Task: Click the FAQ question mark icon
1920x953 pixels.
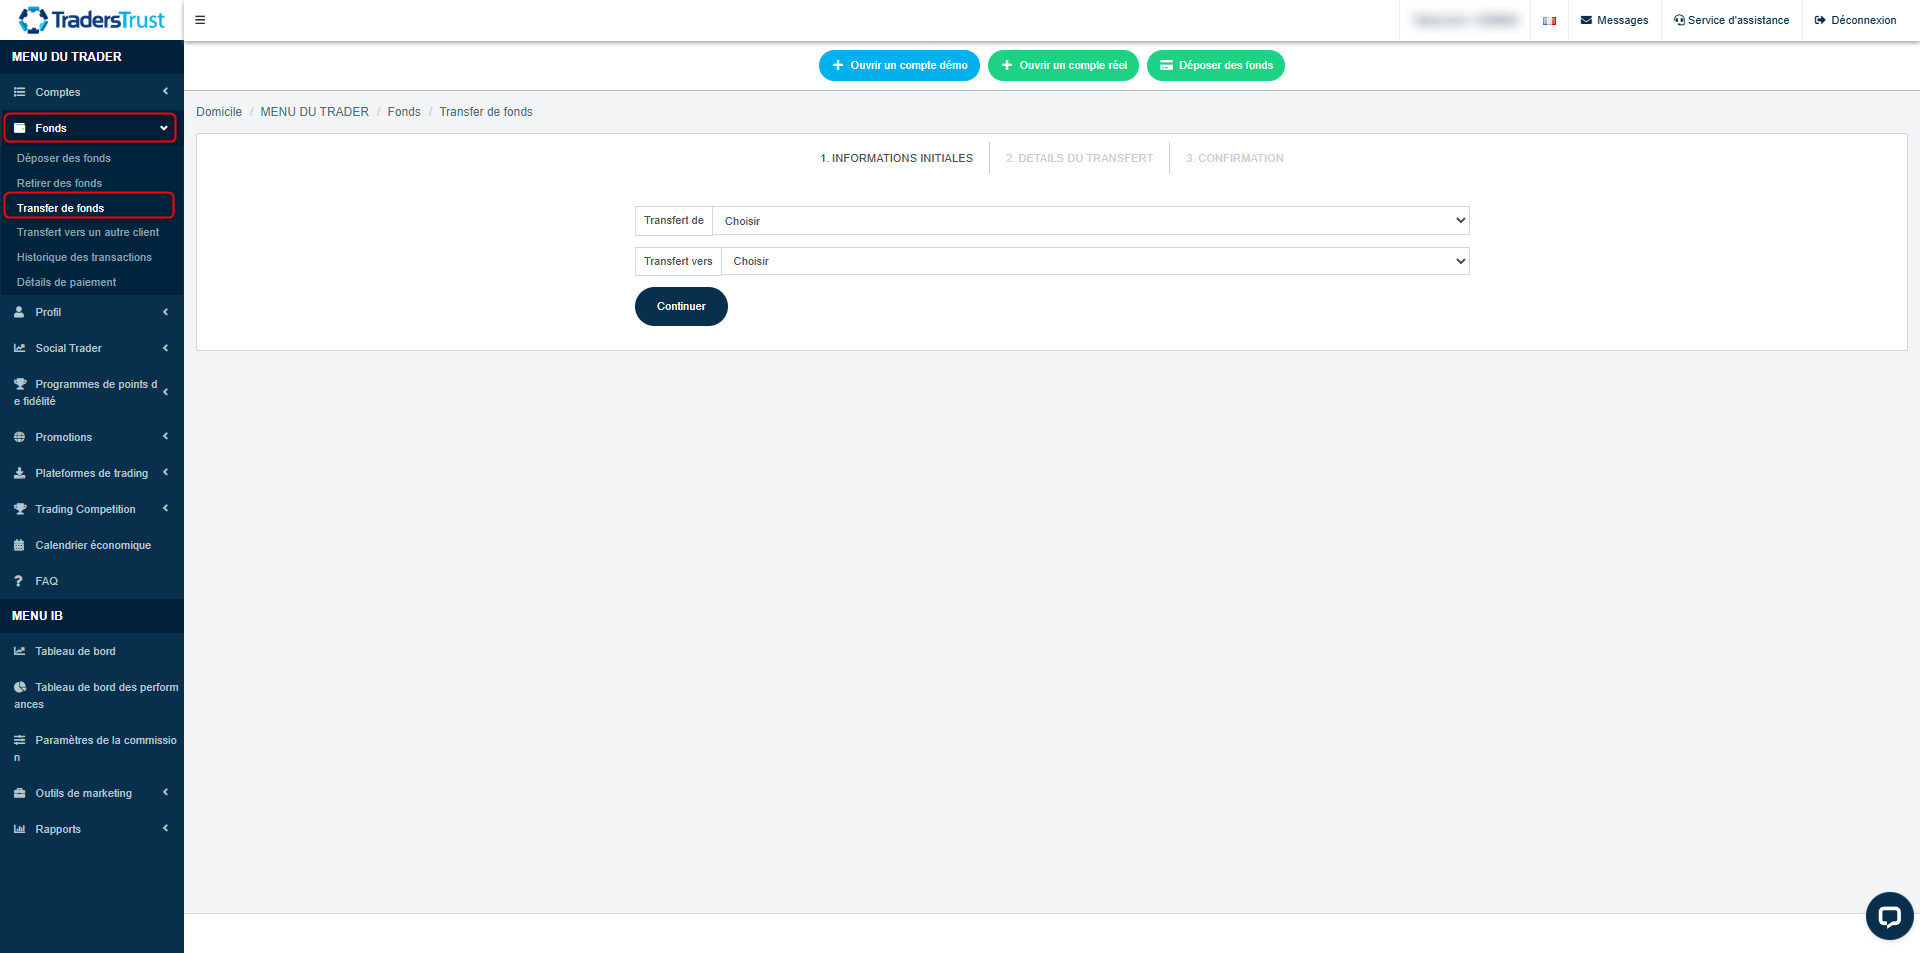Action: point(19,581)
